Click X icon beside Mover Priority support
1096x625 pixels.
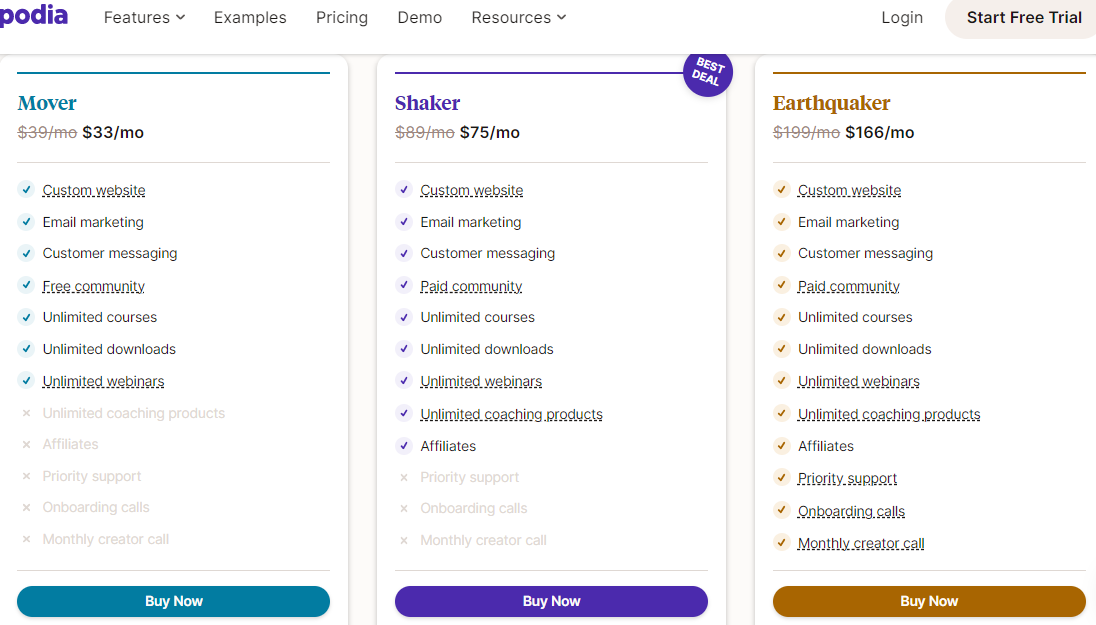26,476
